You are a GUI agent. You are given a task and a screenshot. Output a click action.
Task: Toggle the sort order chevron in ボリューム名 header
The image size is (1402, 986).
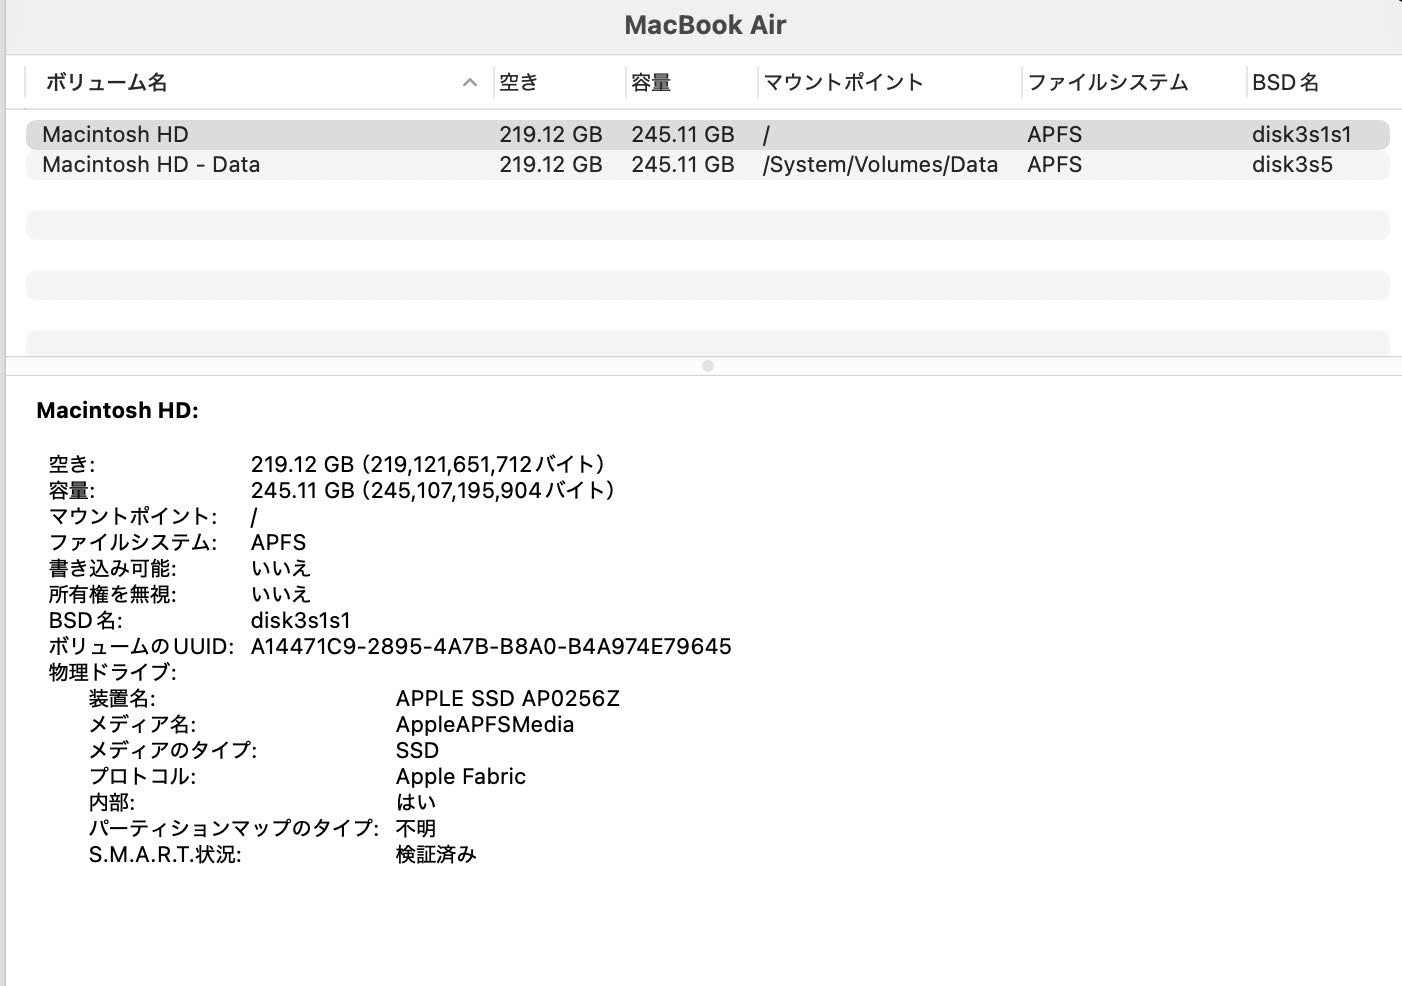coord(470,83)
